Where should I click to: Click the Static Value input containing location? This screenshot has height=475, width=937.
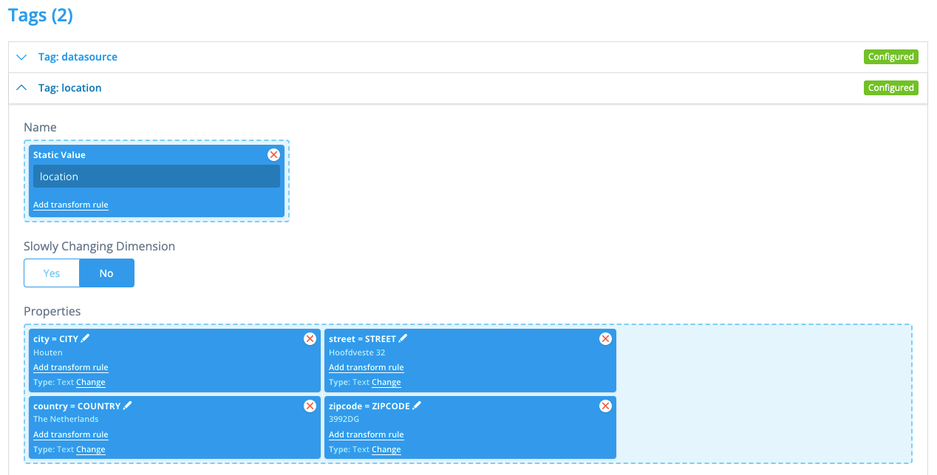coord(156,177)
